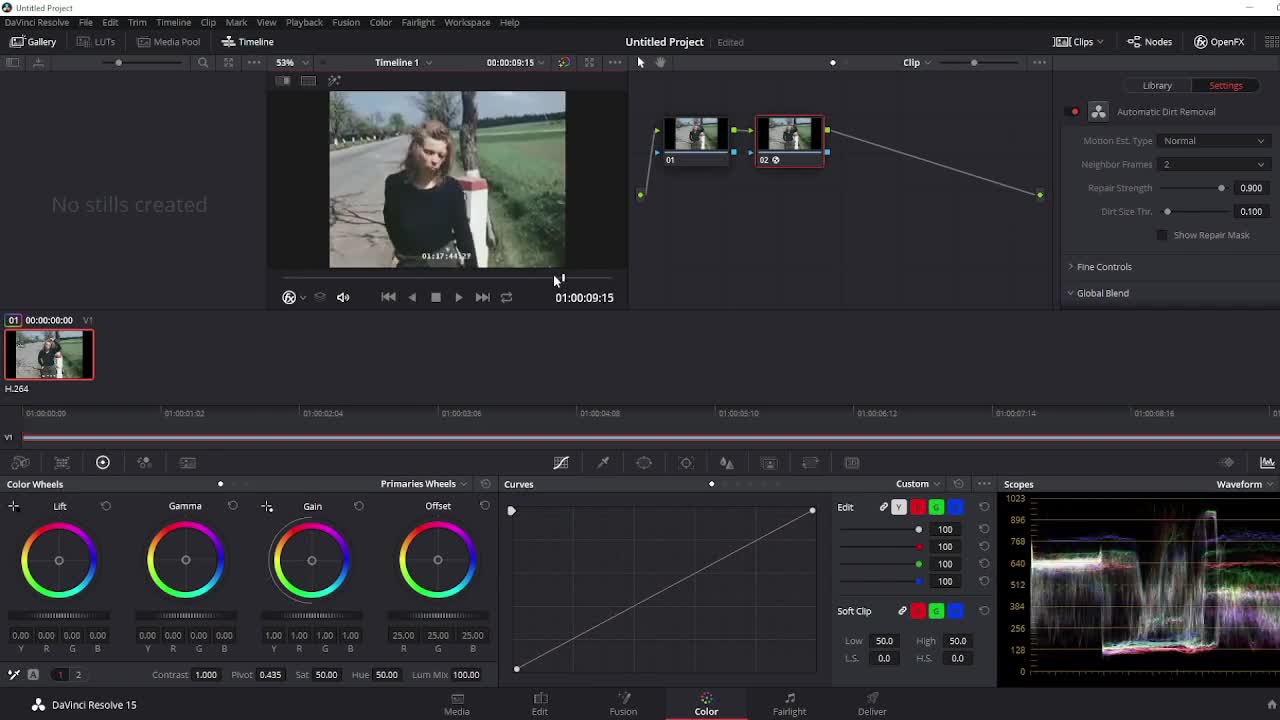This screenshot has height=720, width=1280.
Task: Select the hand pan tool in node editor
Action: tap(660, 62)
